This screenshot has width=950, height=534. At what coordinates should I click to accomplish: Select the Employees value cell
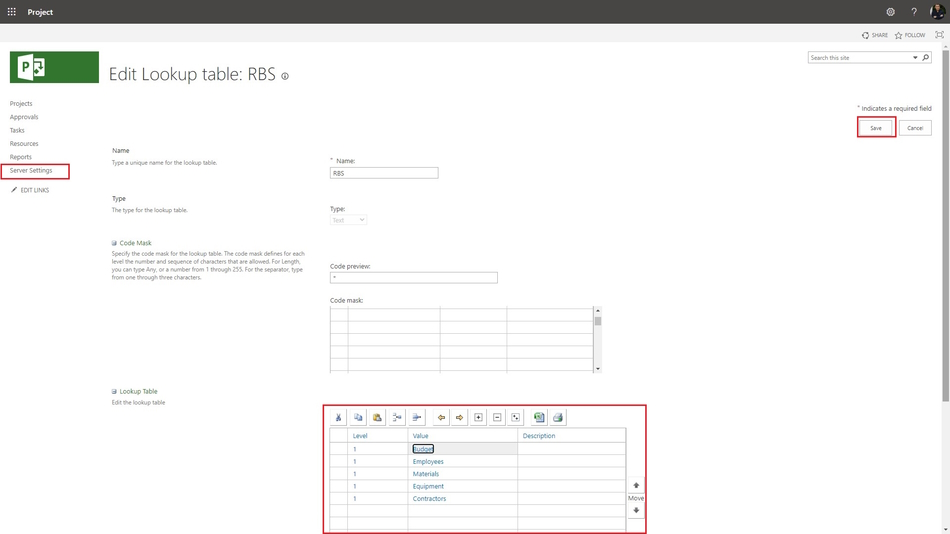click(462, 461)
